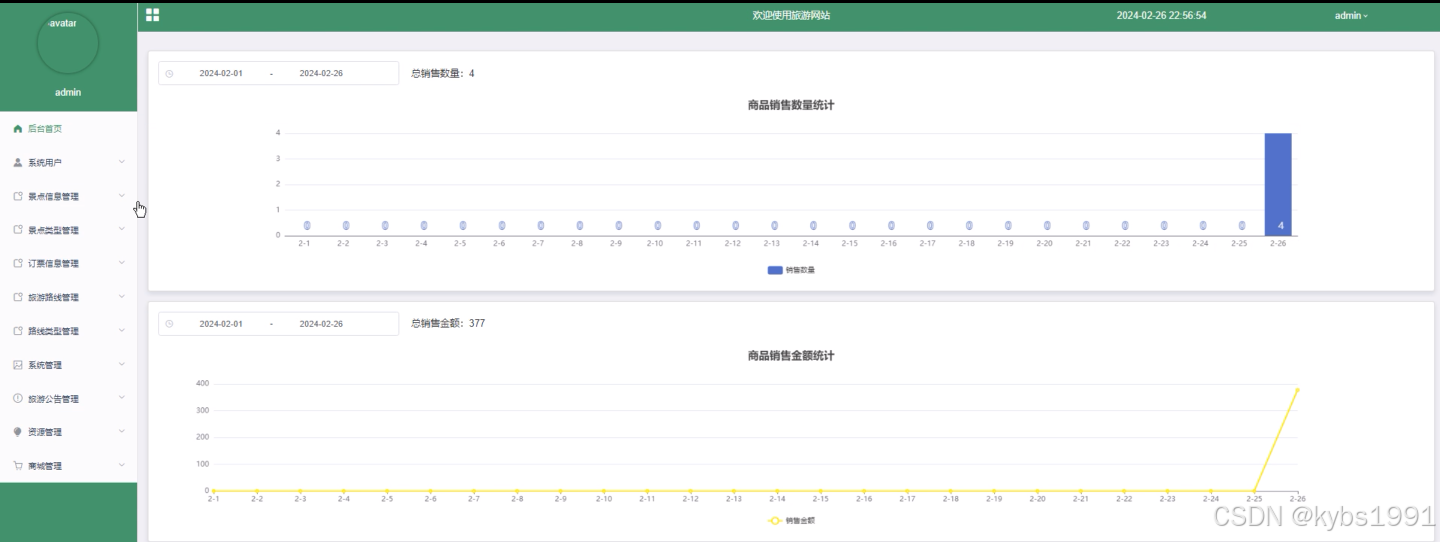Expand the 旅游路线管理 chevron
Viewport: 1440px width, 542px height.
pos(122,296)
